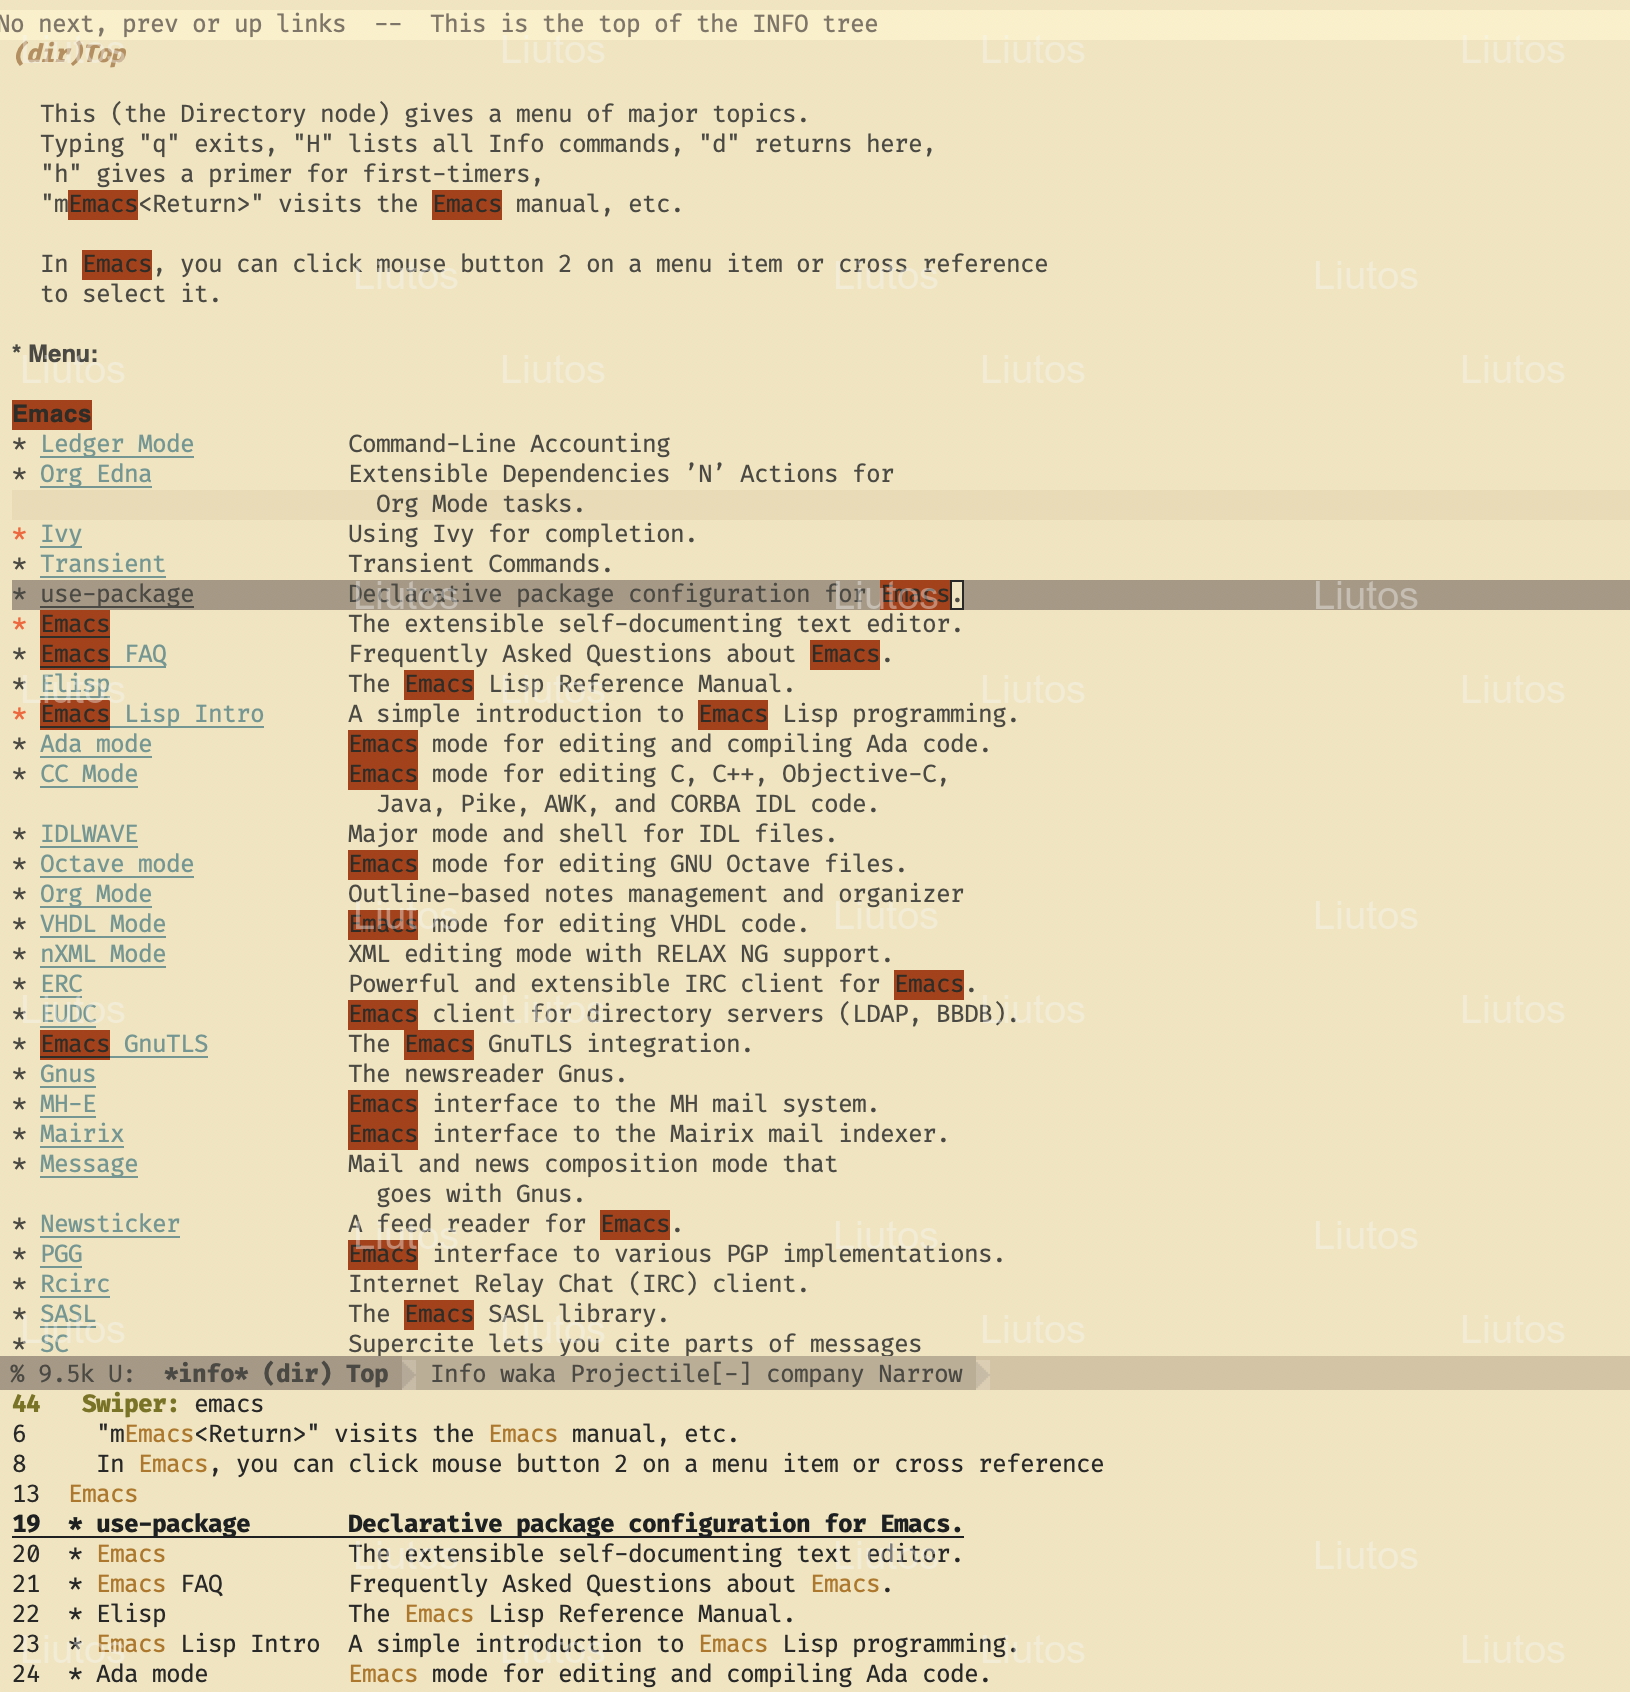Open the Ledger Mode menu link
This screenshot has width=1630, height=1692.
click(x=117, y=444)
